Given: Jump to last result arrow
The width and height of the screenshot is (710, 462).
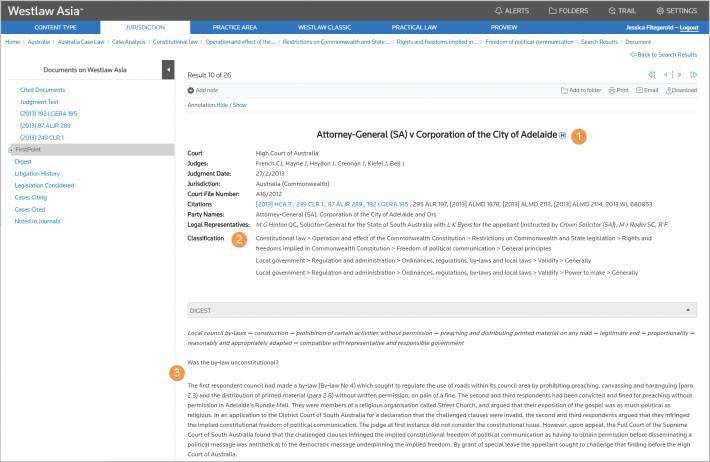Looking at the screenshot, I should coord(693,75).
